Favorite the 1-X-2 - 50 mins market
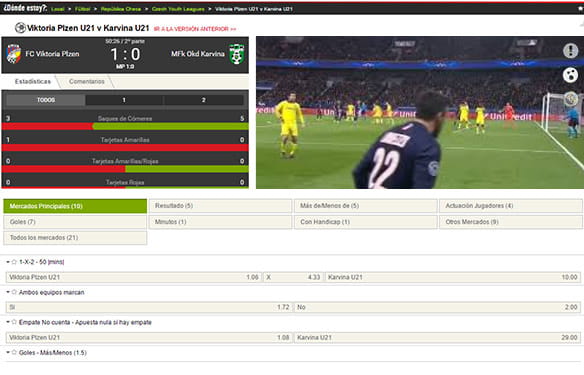Screen dimensions: 584x375 pyautogui.click(x=14, y=262)
